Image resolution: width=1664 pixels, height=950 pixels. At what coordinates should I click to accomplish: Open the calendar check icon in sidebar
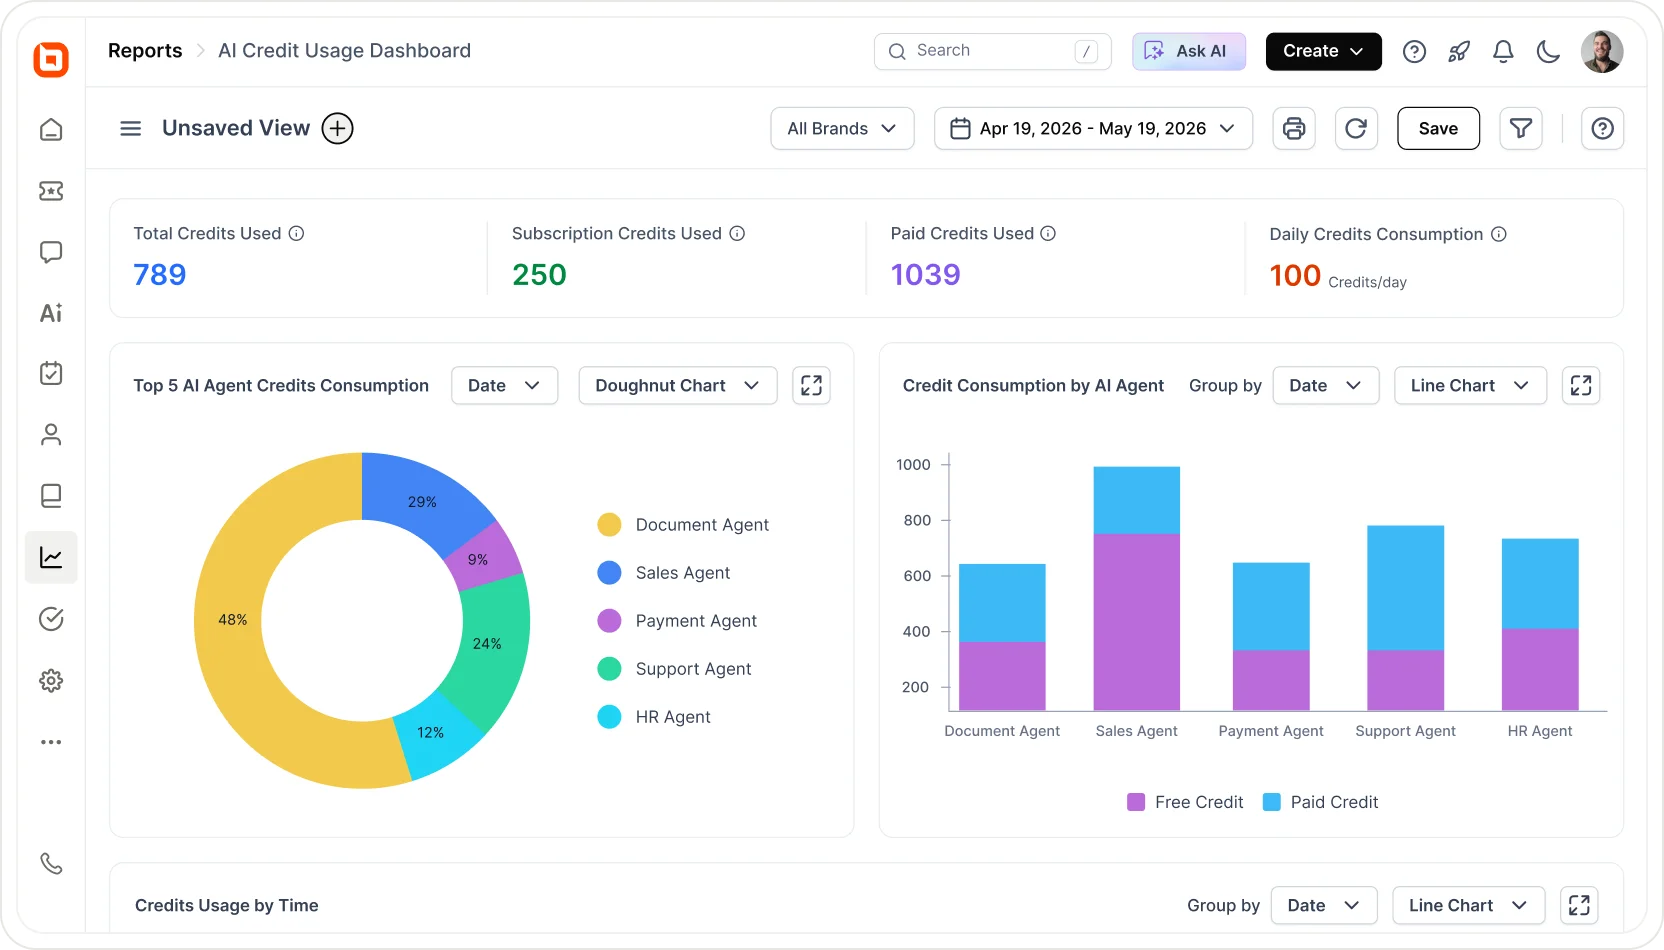(x=51, y=373)
